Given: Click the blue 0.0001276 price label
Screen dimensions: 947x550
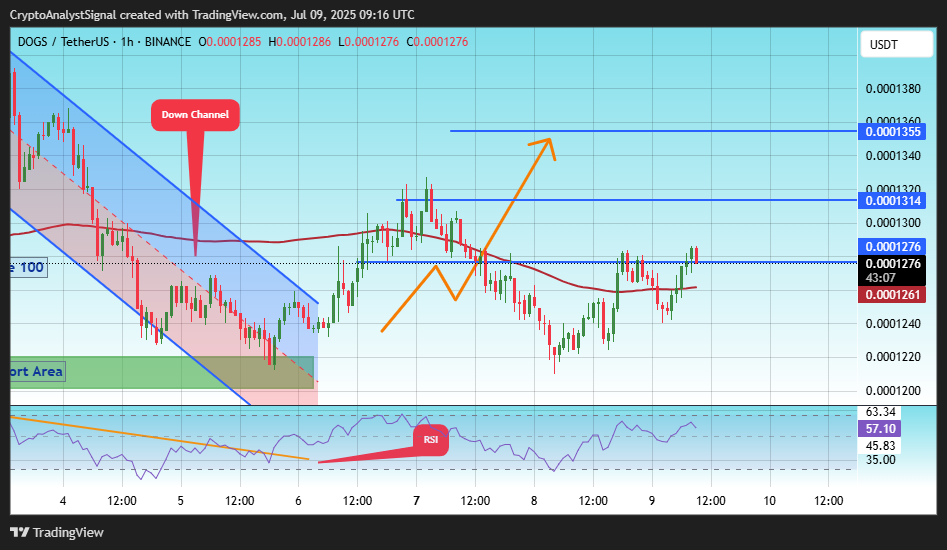Looking at the screenshot, I should (x=892, y=246).
